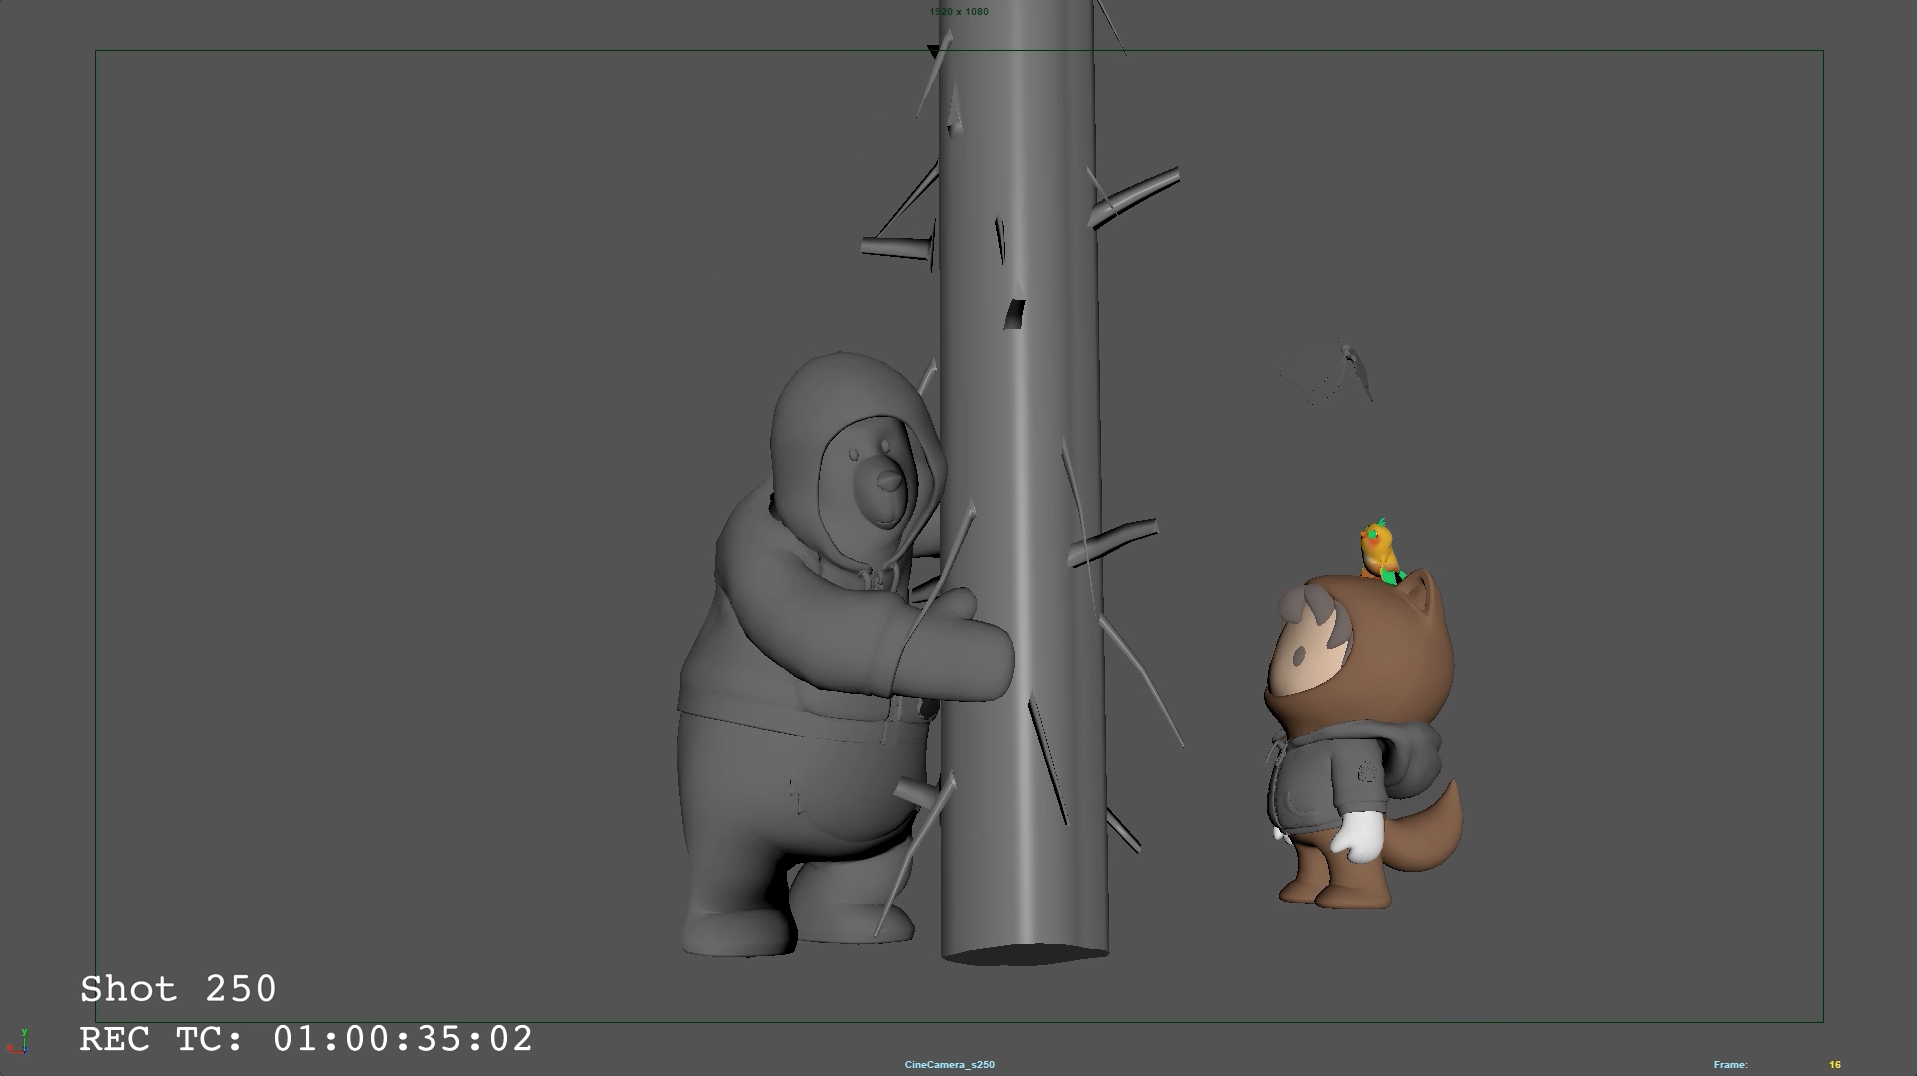Viewport: 1917px width, 1076px height.
Task: Click the 'Shot 250' overlay text
Action: click(178, 989)
